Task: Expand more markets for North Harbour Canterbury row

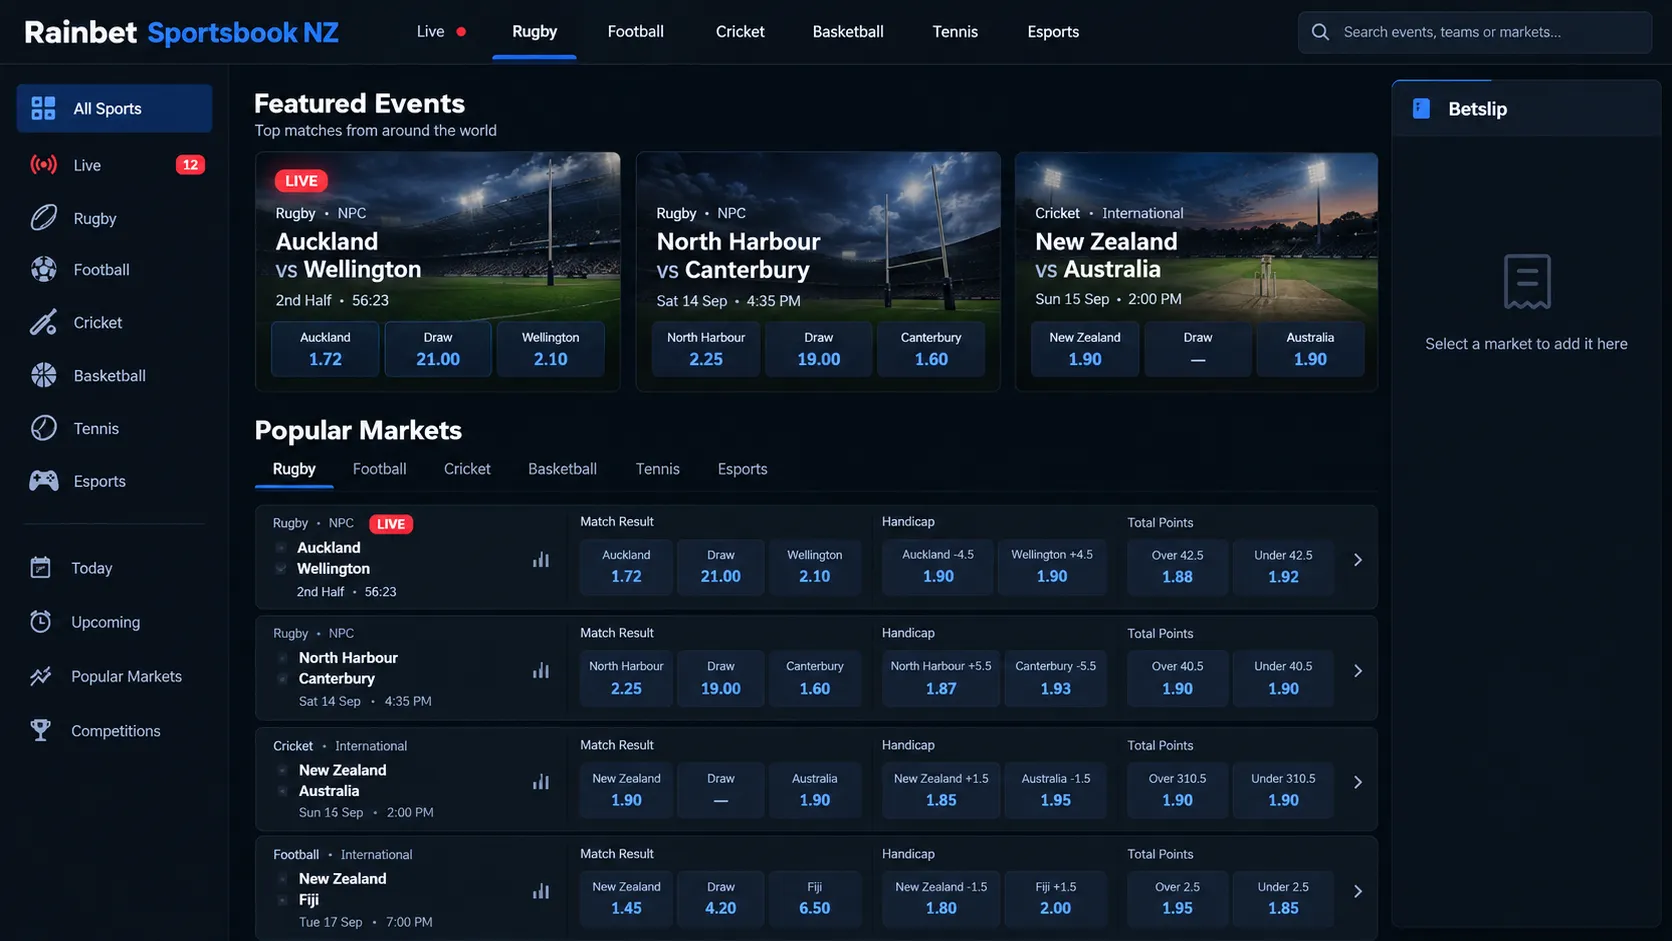Action: [1357, 671]
